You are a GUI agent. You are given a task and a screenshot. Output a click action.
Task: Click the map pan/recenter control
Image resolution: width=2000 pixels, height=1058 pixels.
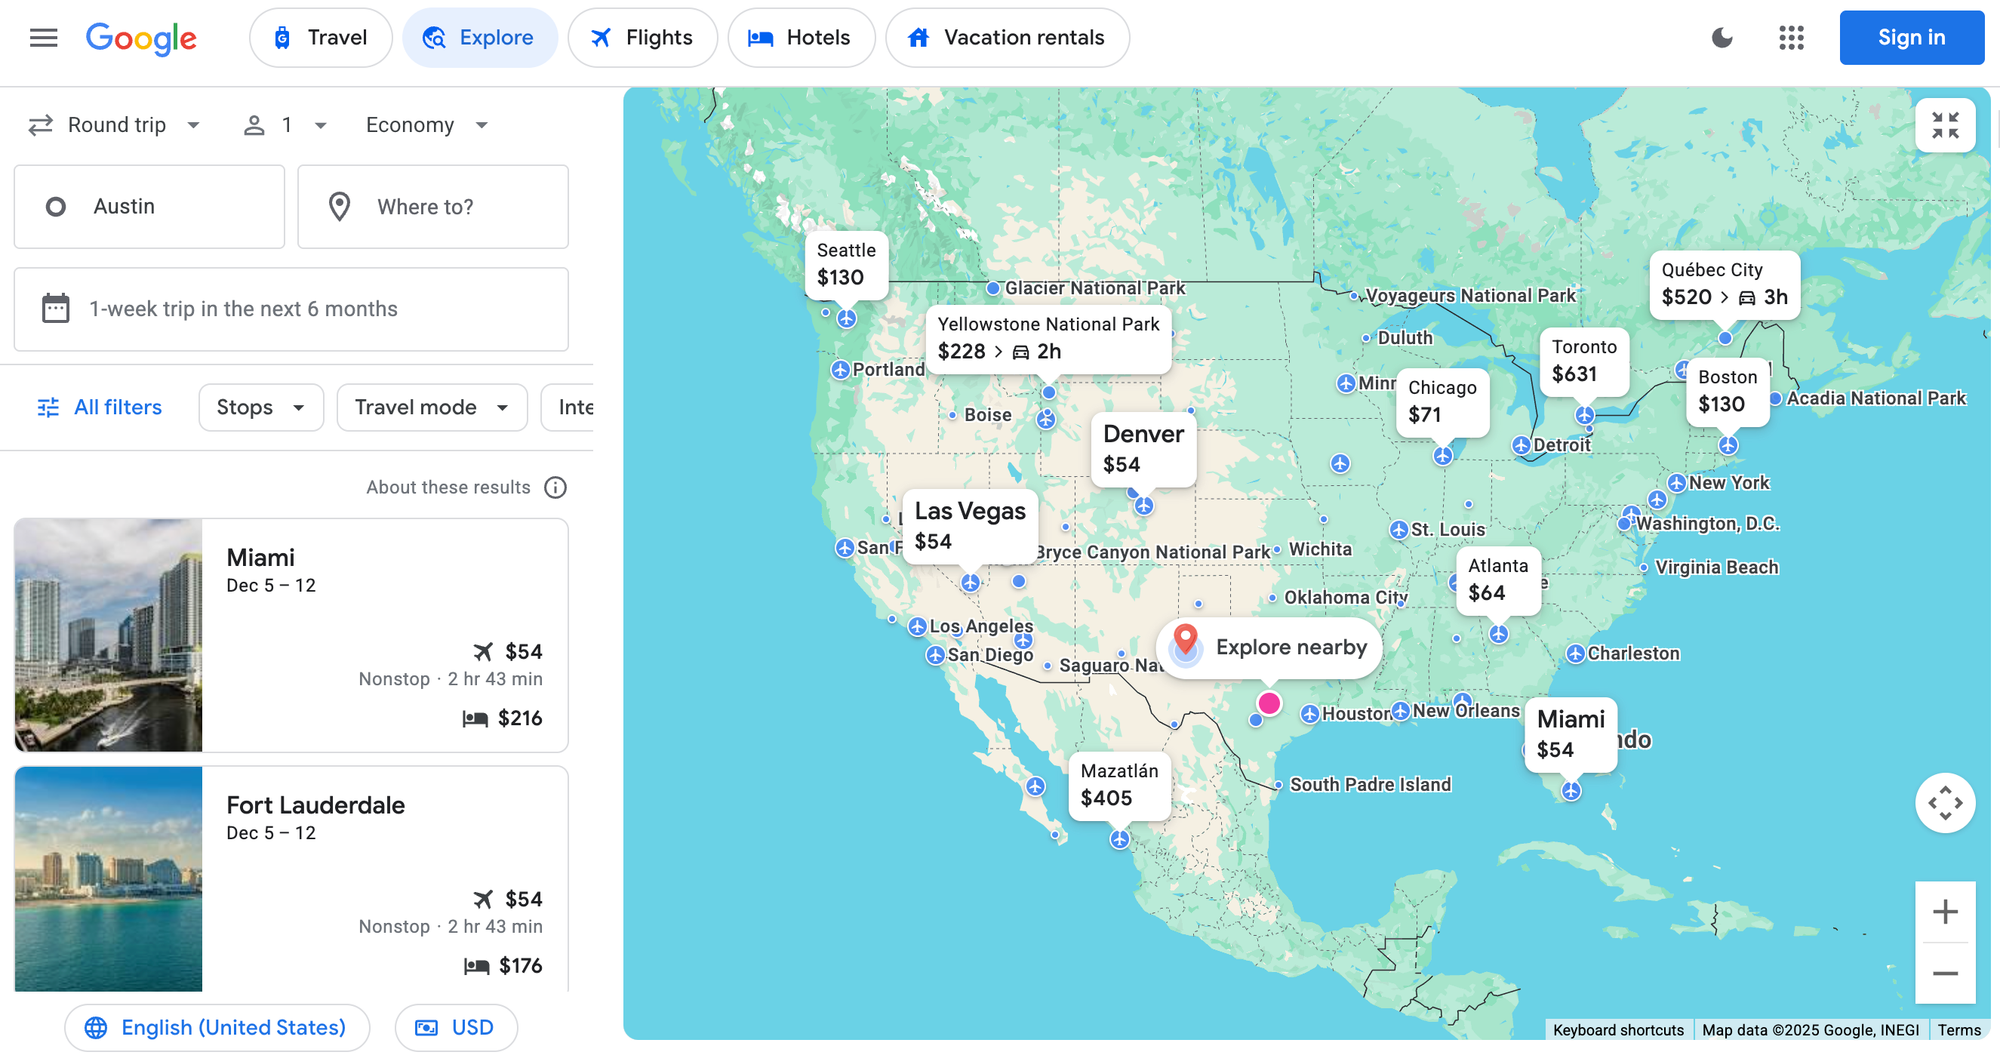[1945, 803]
